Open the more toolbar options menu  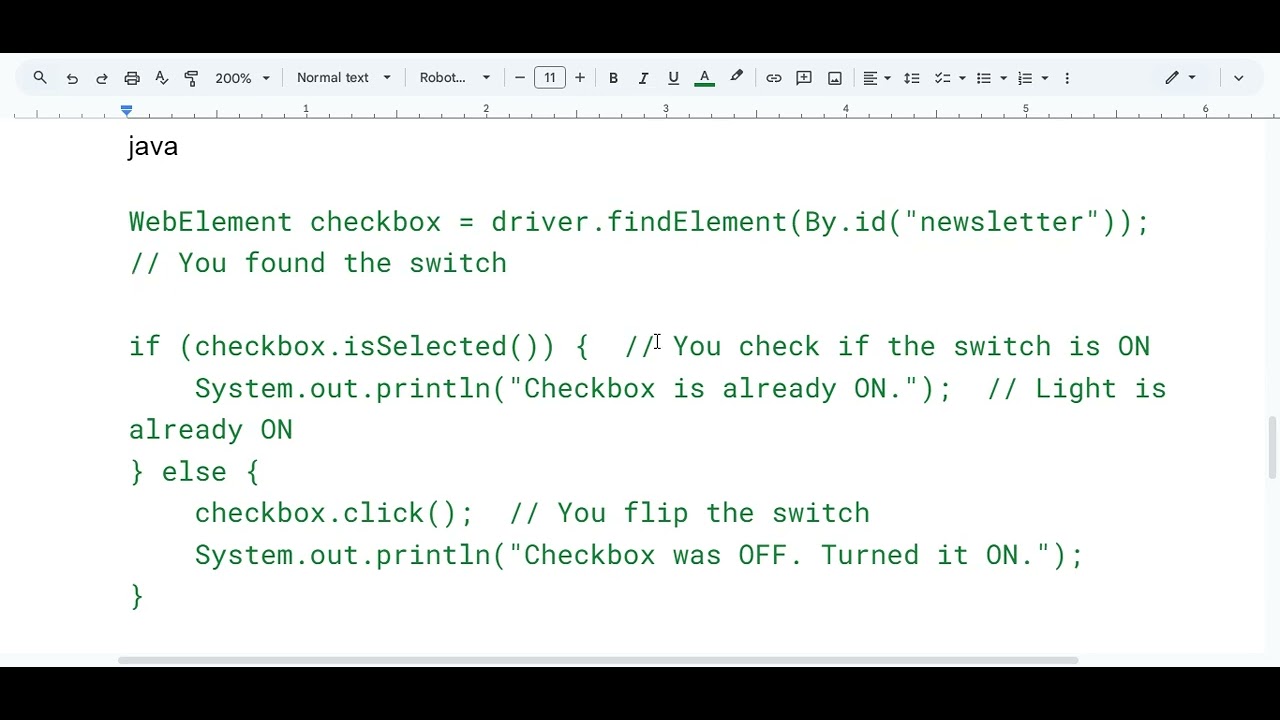click(x=1067, y=78)
